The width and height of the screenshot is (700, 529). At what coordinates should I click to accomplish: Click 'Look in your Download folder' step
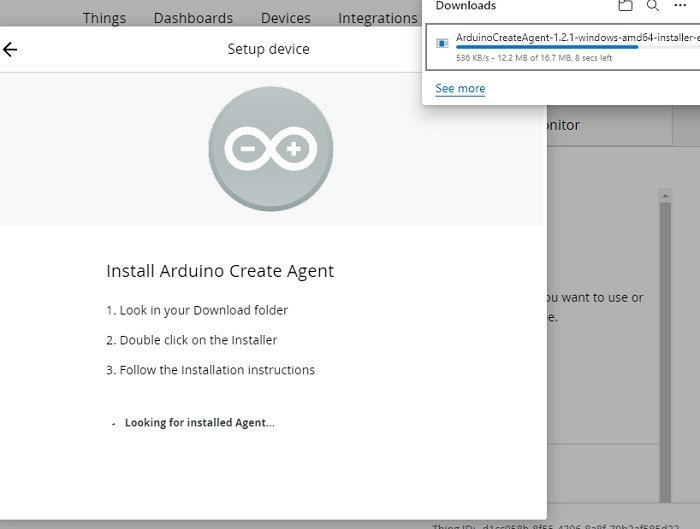pyautogui.click(x=197, y=310)
